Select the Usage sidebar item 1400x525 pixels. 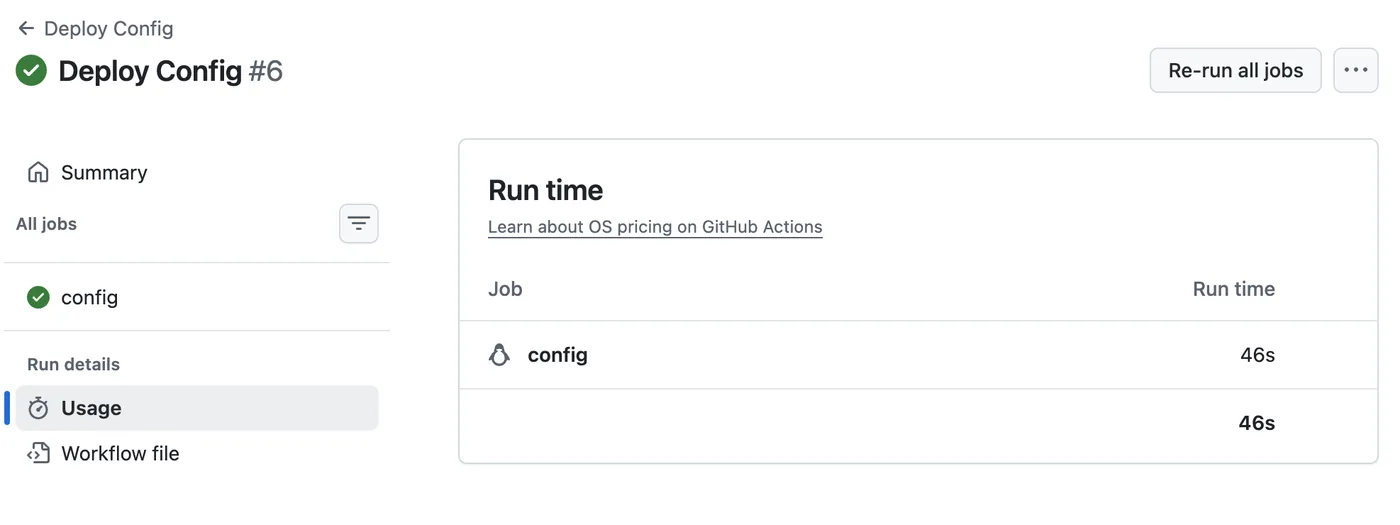click(x=197, y=408)
